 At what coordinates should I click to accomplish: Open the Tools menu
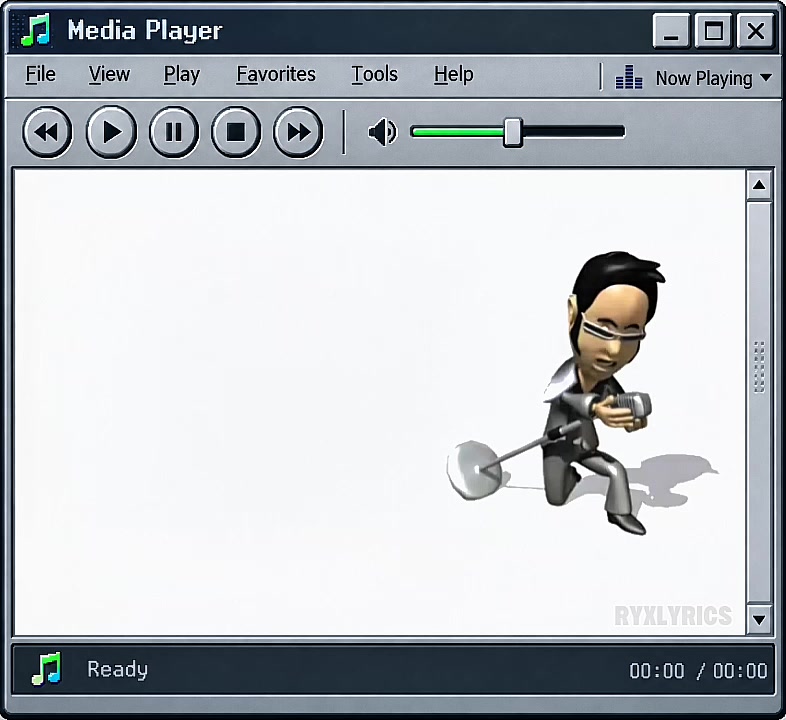374,75
